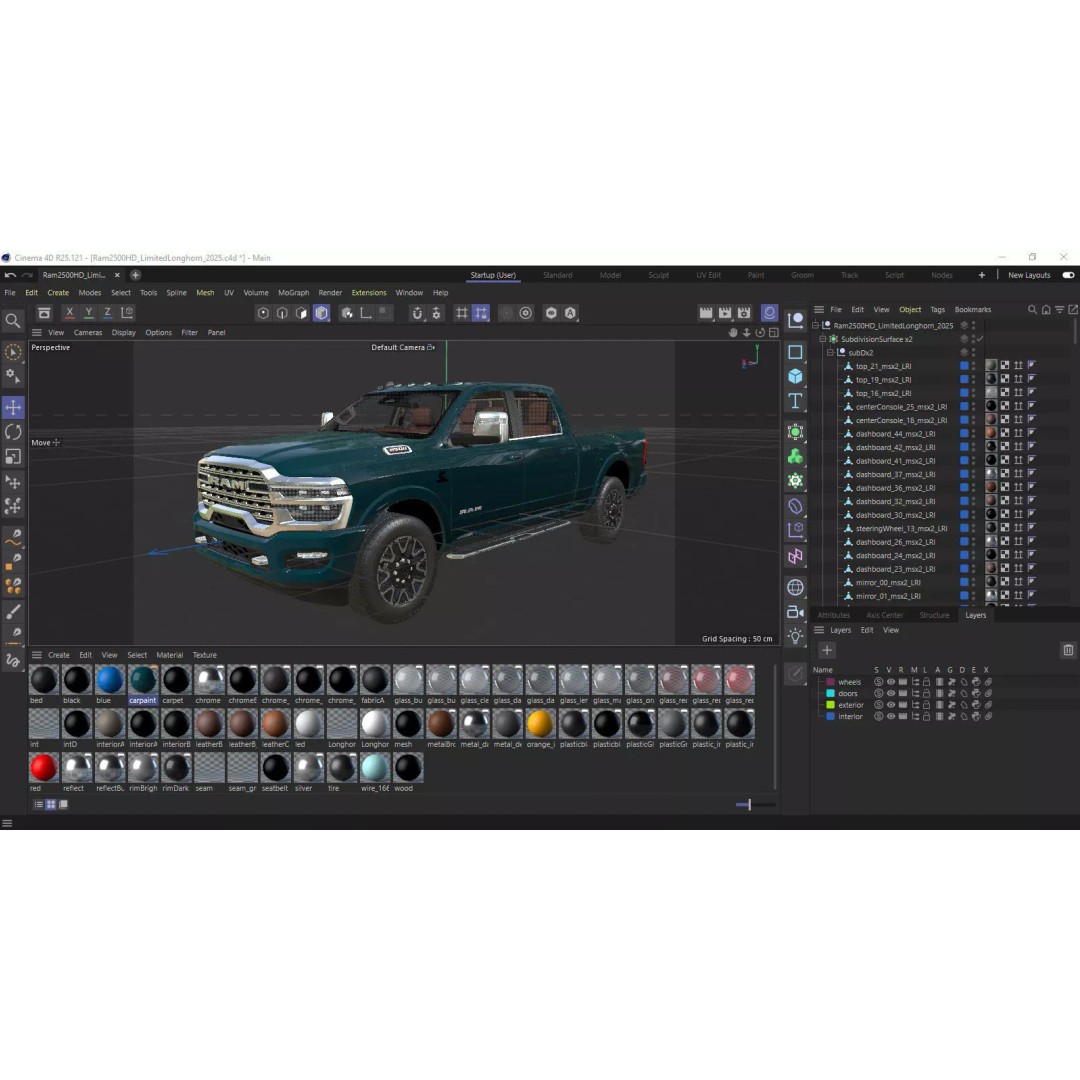Toggle the X axis lock

[70, 313]
